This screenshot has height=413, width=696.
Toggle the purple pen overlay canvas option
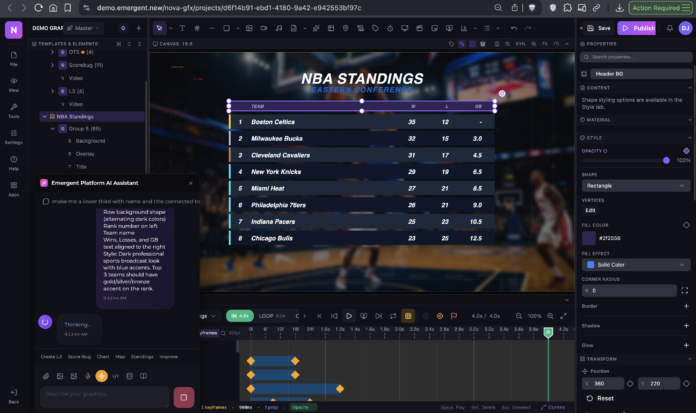[x=462, y=44]
